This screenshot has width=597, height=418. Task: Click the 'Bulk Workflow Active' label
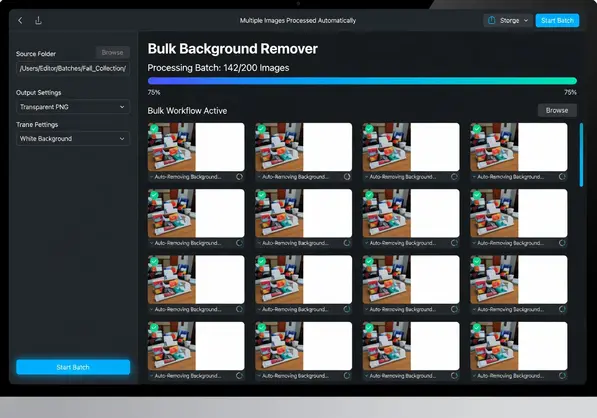187,111
